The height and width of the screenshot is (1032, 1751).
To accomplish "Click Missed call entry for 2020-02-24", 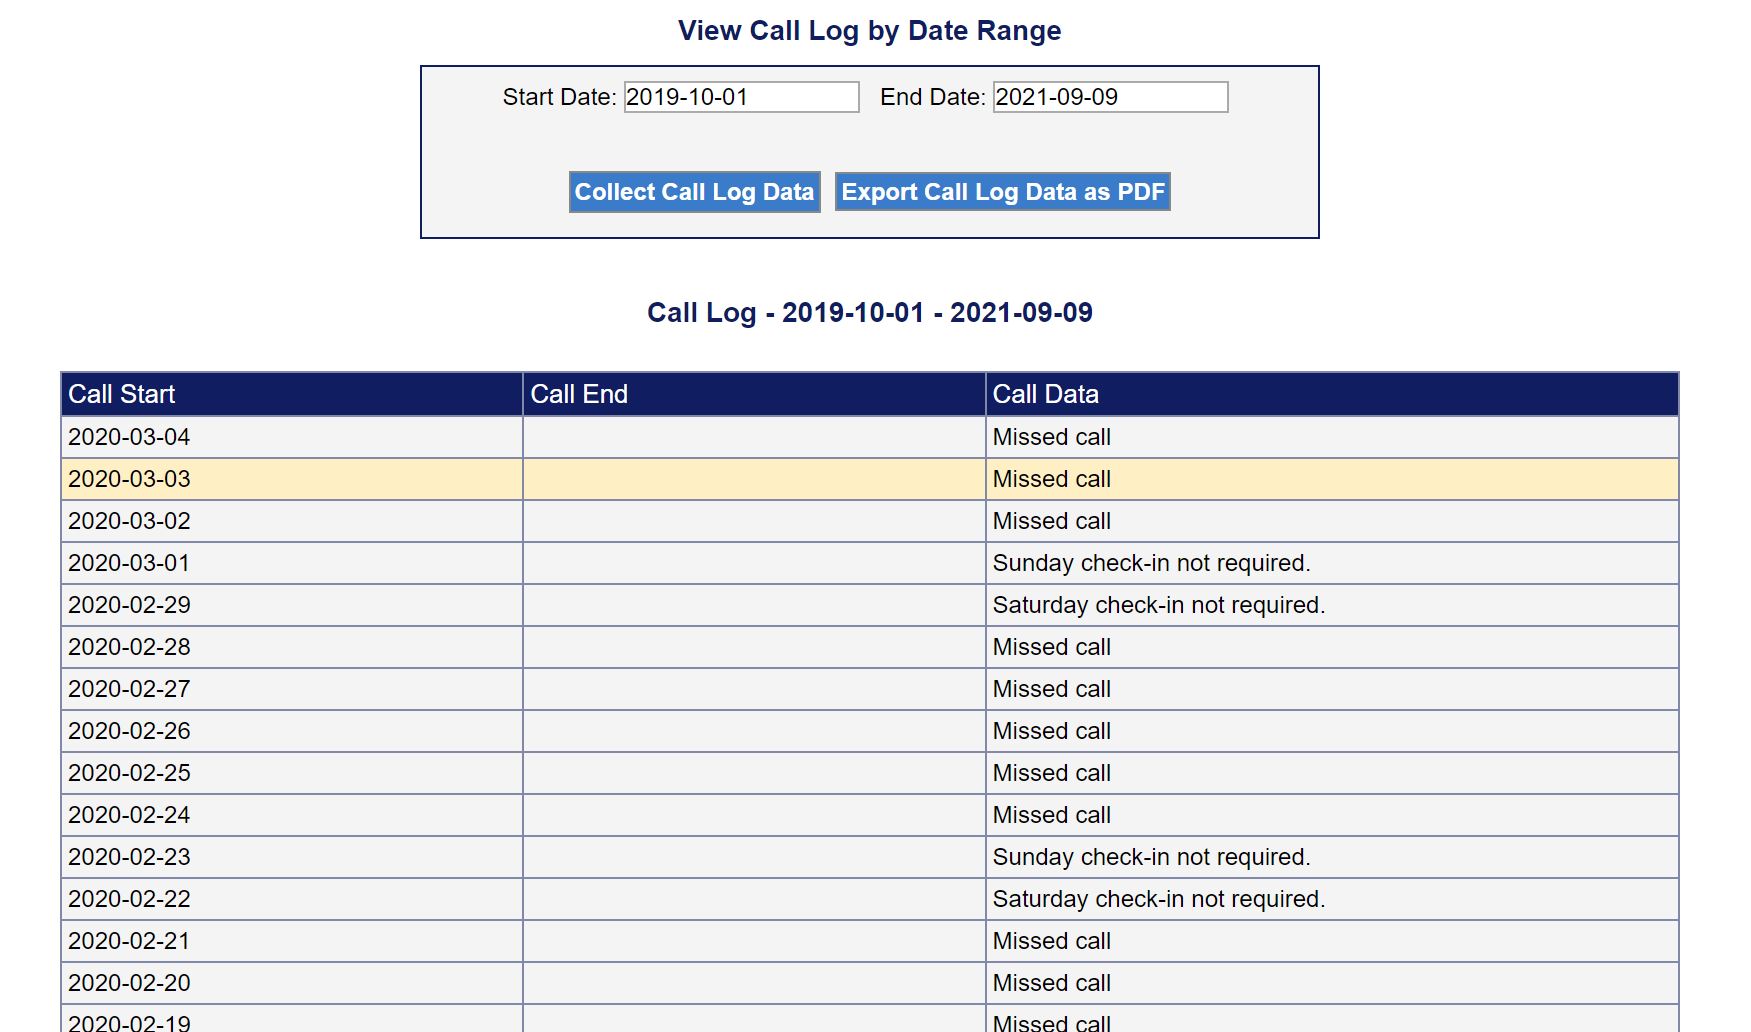I will tap(1051, 815).
